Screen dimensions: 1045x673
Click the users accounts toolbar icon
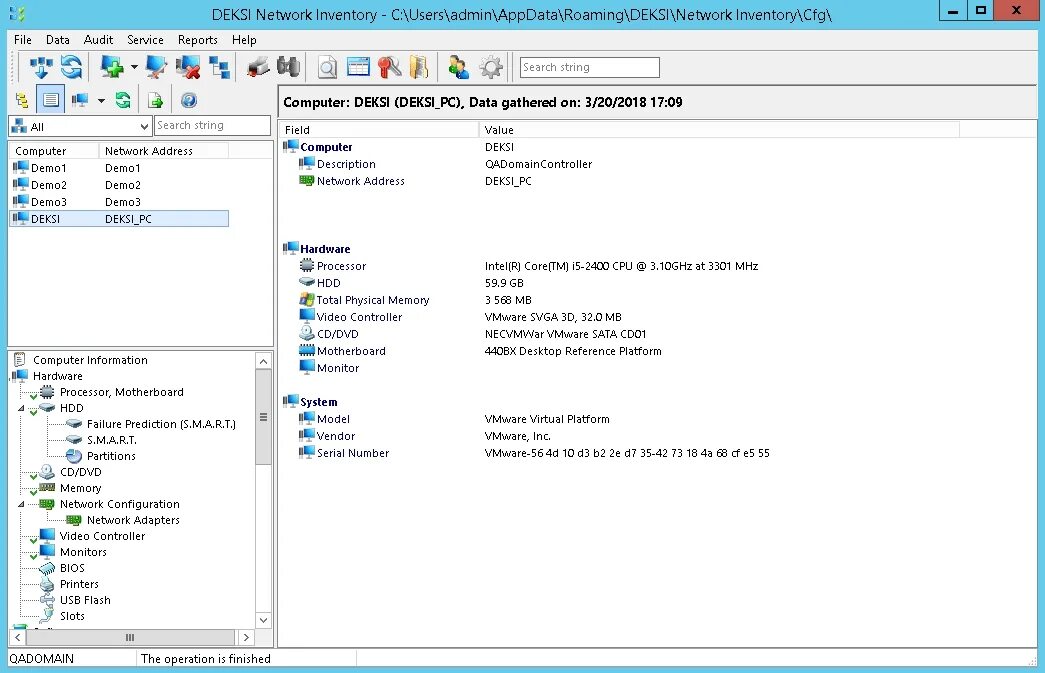point(459,67)
